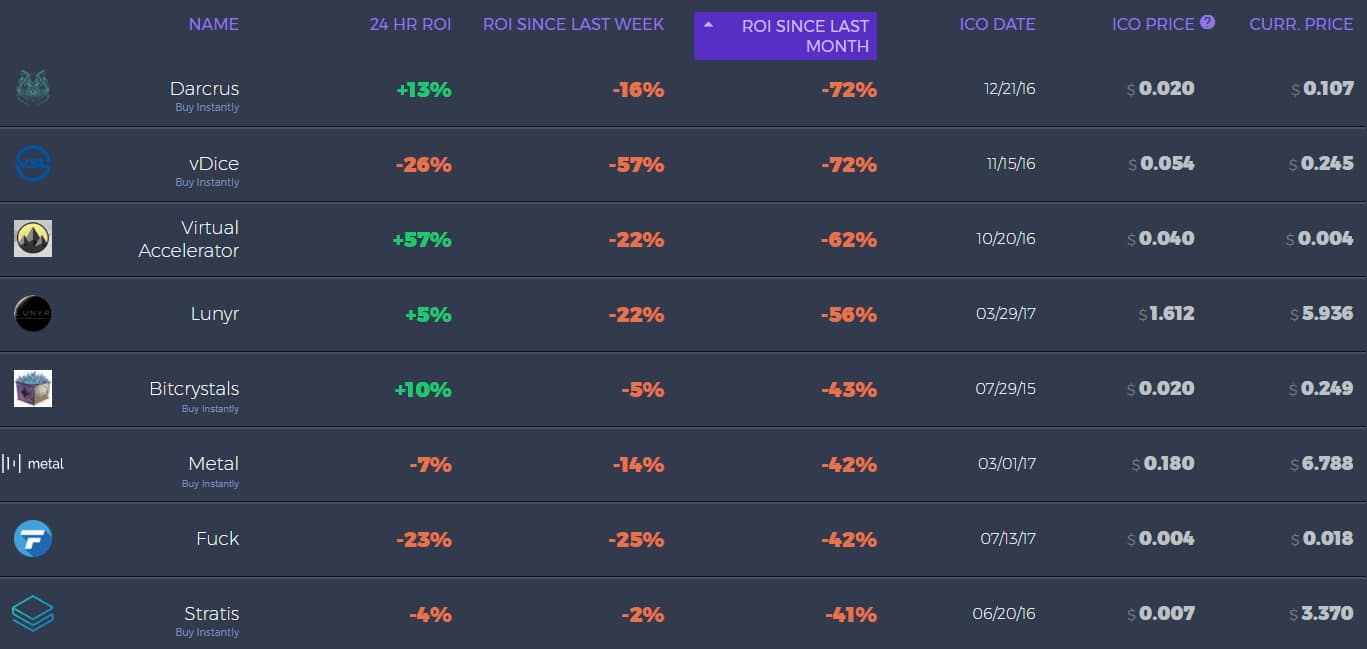Click the Lunyr black circle logo

click(33, 313)
